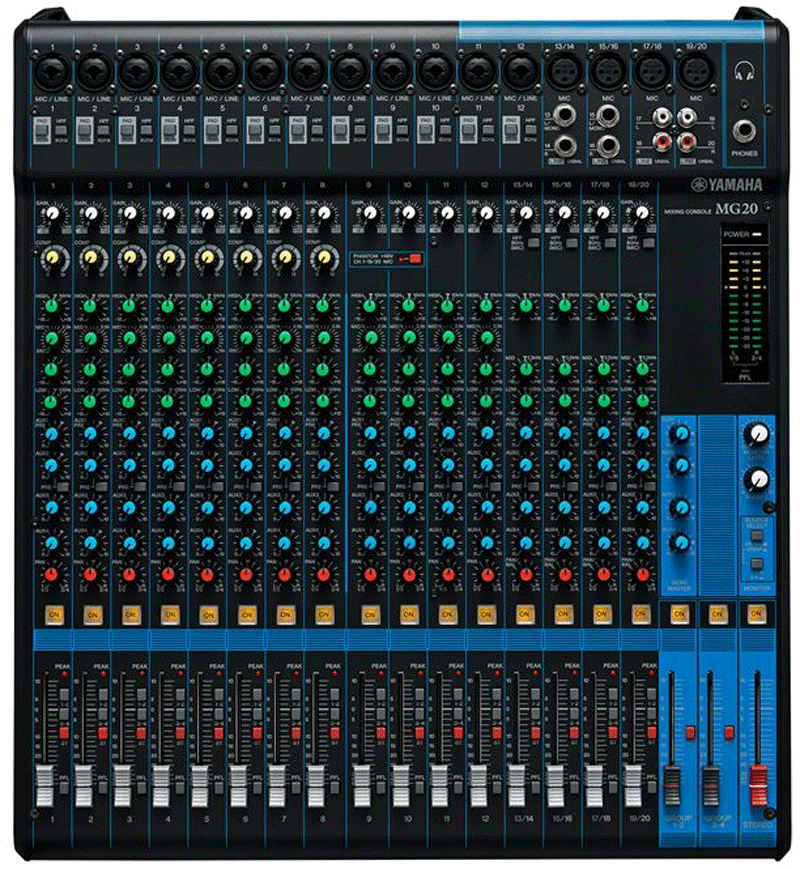This screenshot has height=869, width=800.
Task: Click the channel 16 line input jack
Action: (608, 145)
